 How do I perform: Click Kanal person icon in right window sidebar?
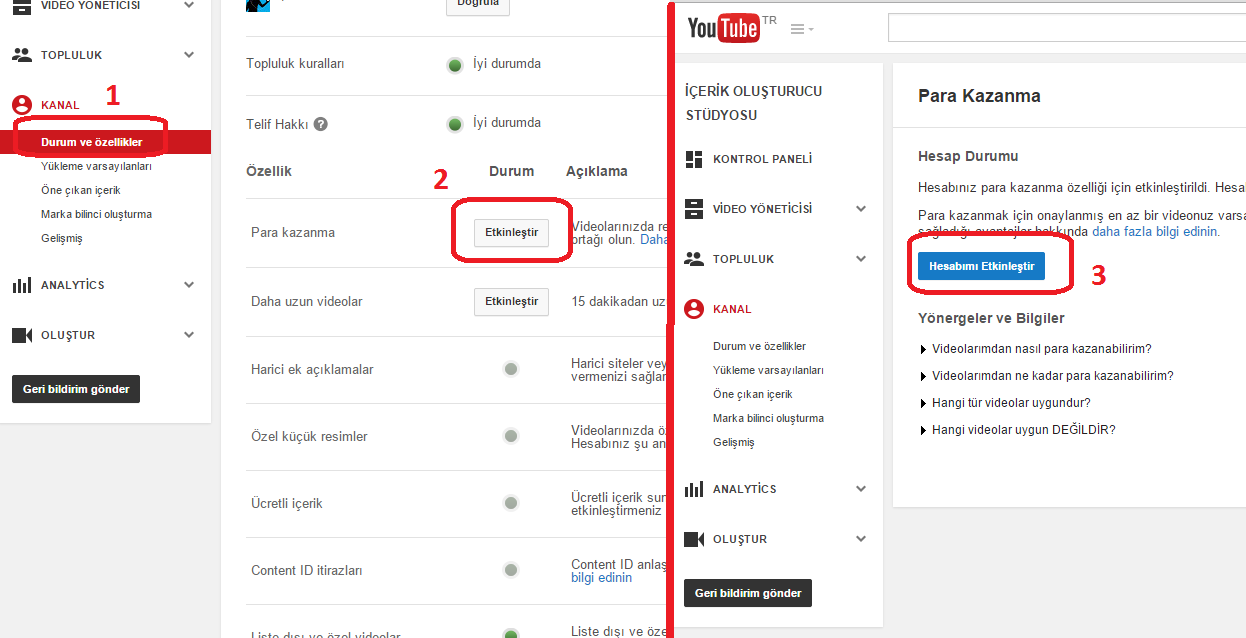694,309
